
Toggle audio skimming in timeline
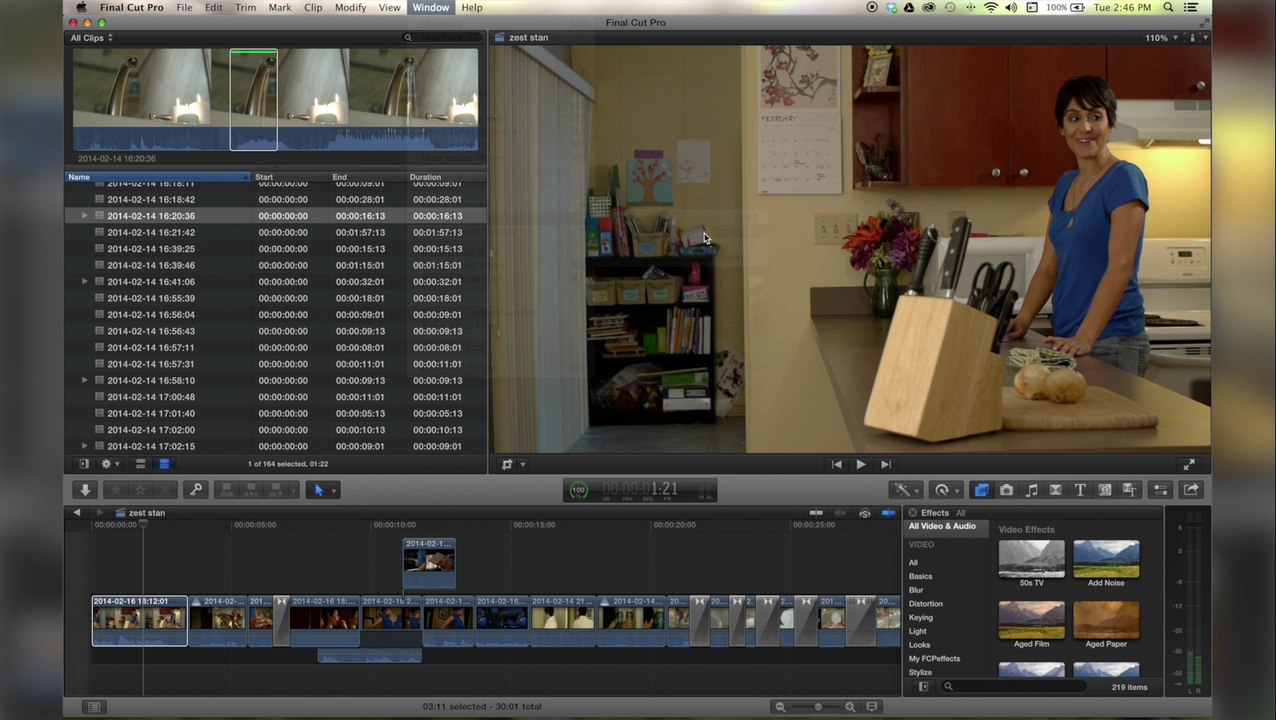tap(840, 513)
